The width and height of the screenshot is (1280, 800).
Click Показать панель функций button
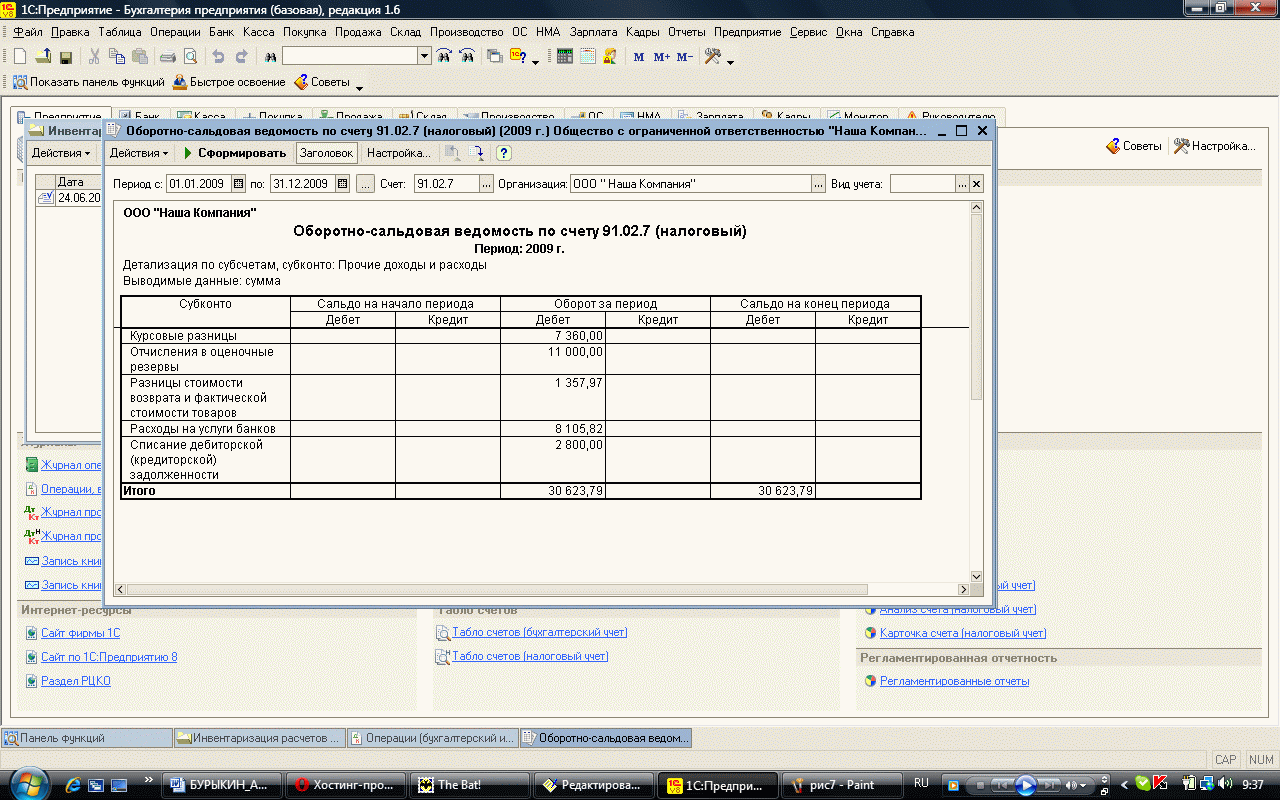click(x=89, y=82)
